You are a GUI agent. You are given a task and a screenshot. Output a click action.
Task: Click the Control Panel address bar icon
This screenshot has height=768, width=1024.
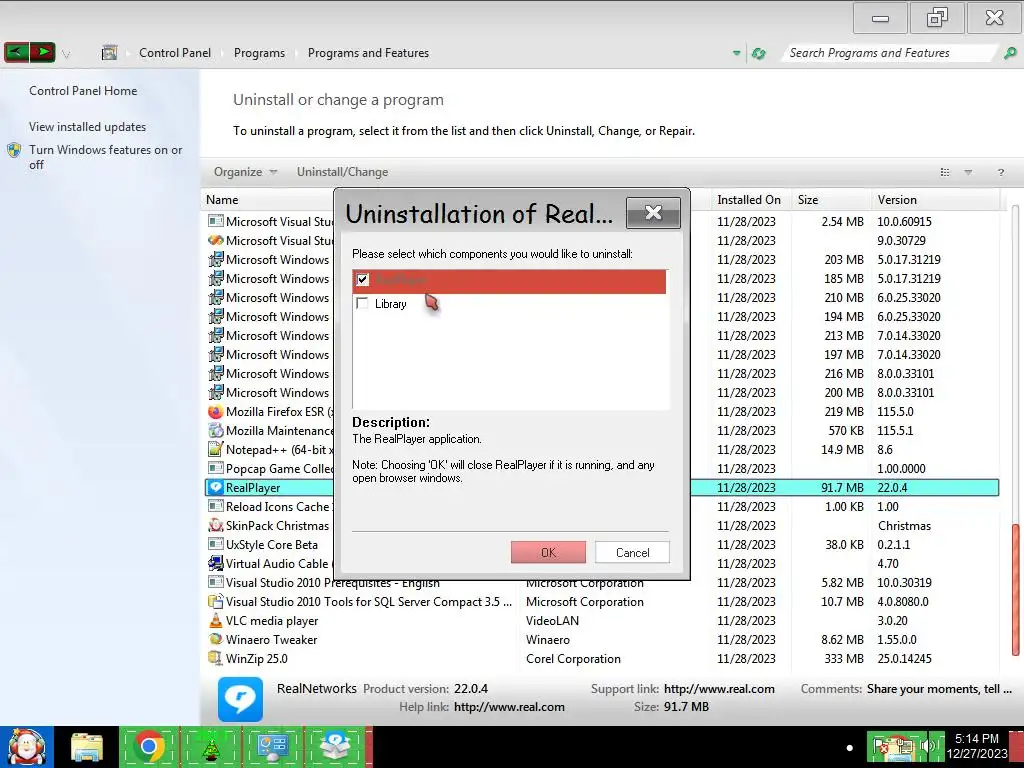(110, 53)
